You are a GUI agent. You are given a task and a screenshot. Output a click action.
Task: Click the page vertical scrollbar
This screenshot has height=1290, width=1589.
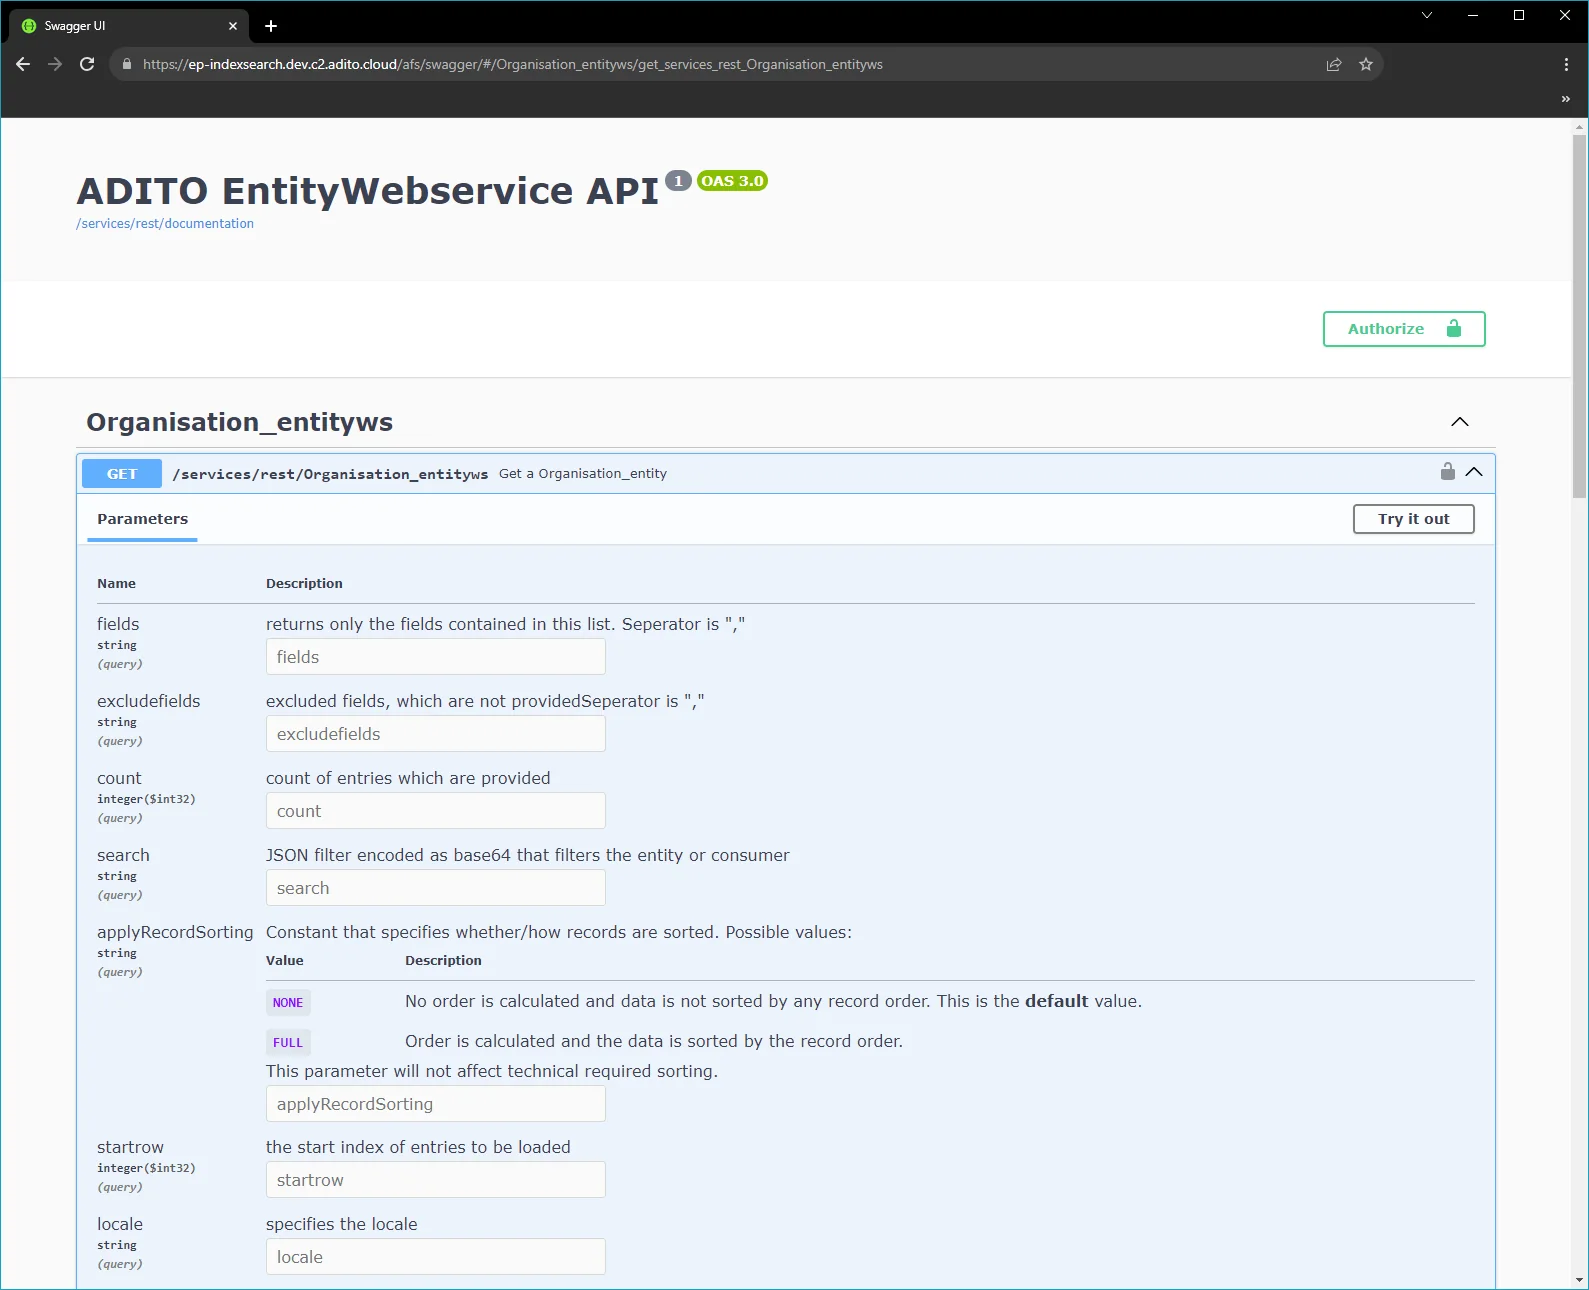[1579, 316]
